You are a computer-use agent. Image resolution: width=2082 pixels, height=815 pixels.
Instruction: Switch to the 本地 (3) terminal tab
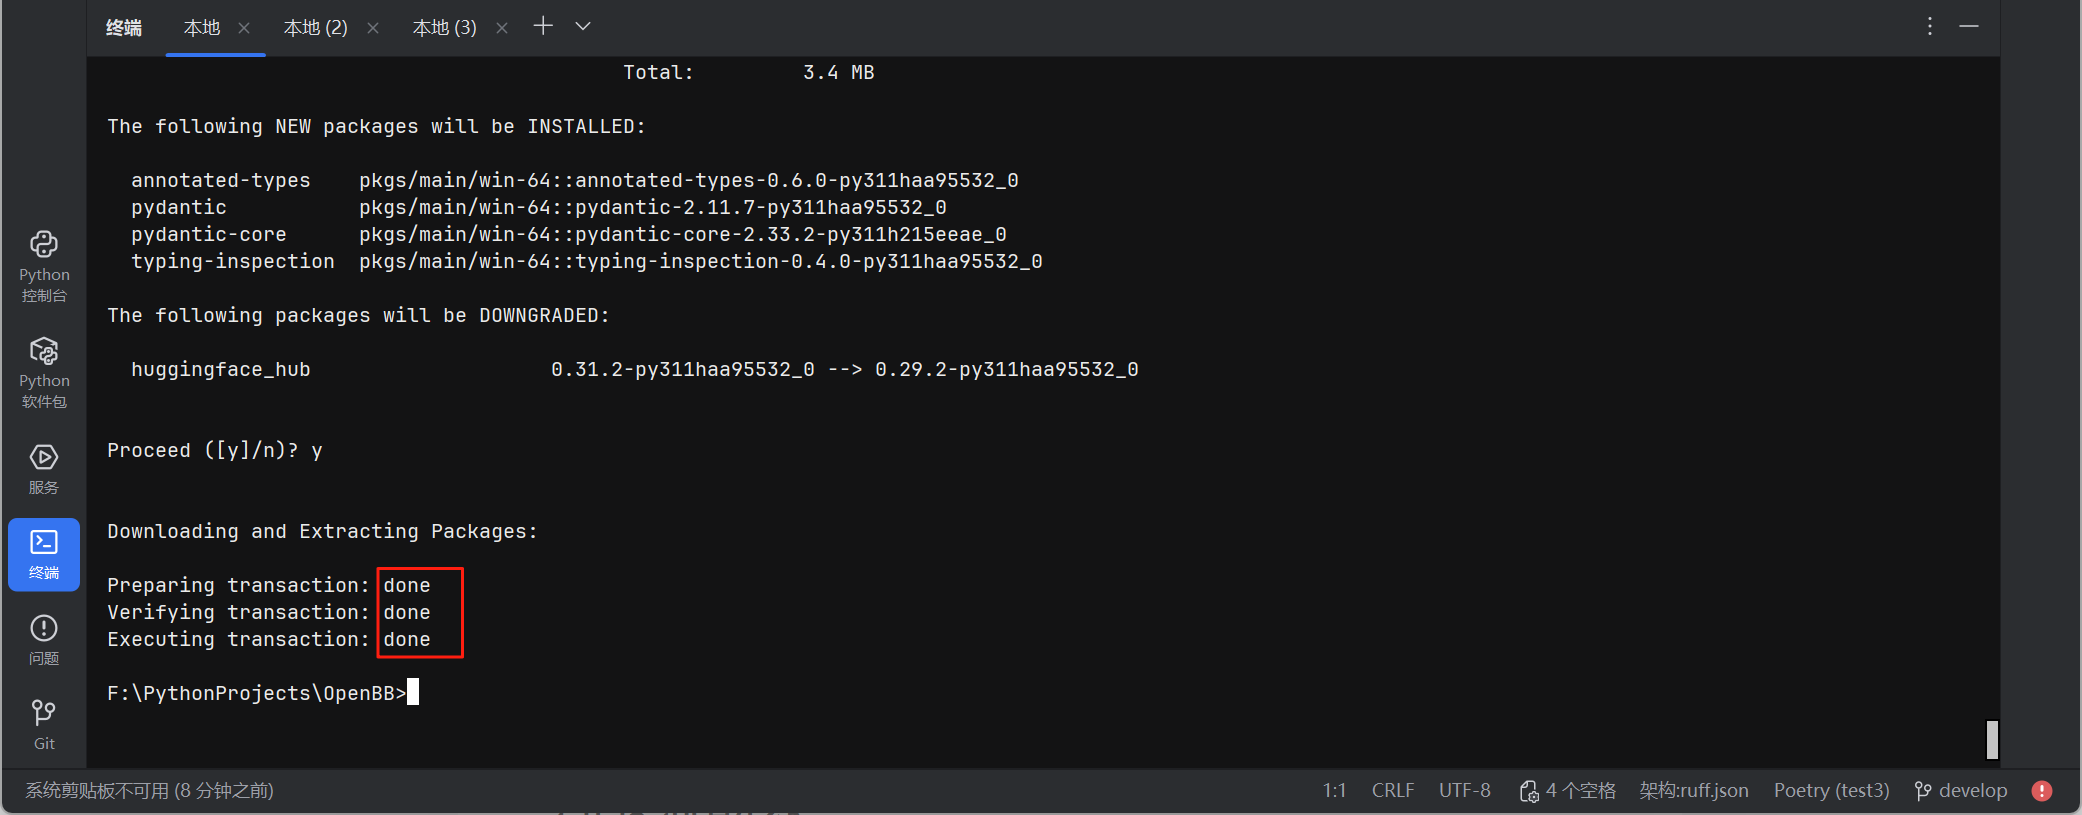pyautogui.click(x=444, y=27)
